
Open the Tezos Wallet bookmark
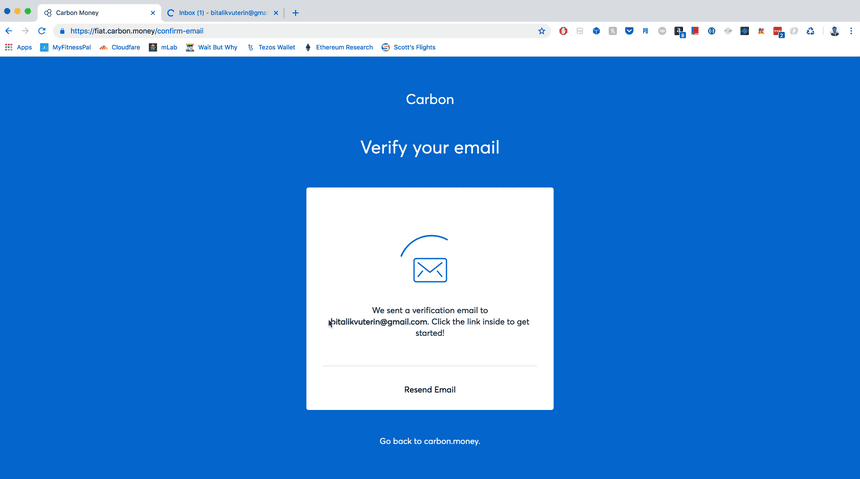271,48
